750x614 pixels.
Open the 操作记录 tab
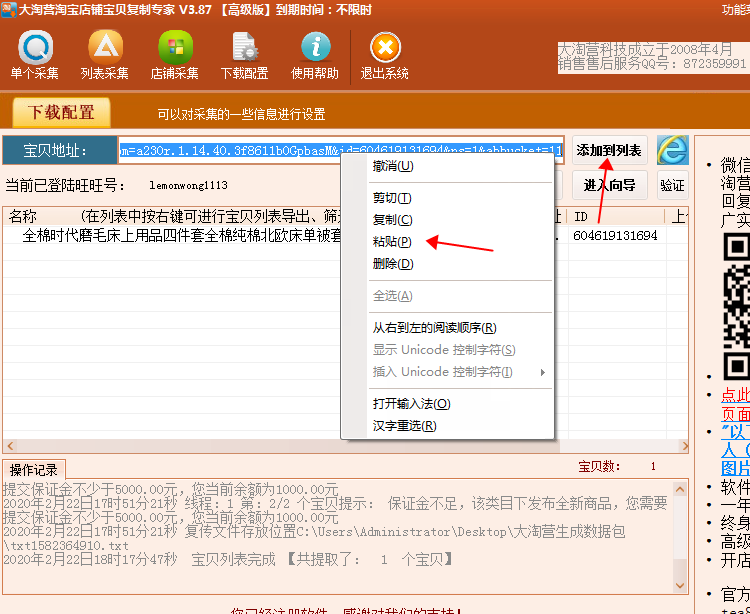pos(33,470)
